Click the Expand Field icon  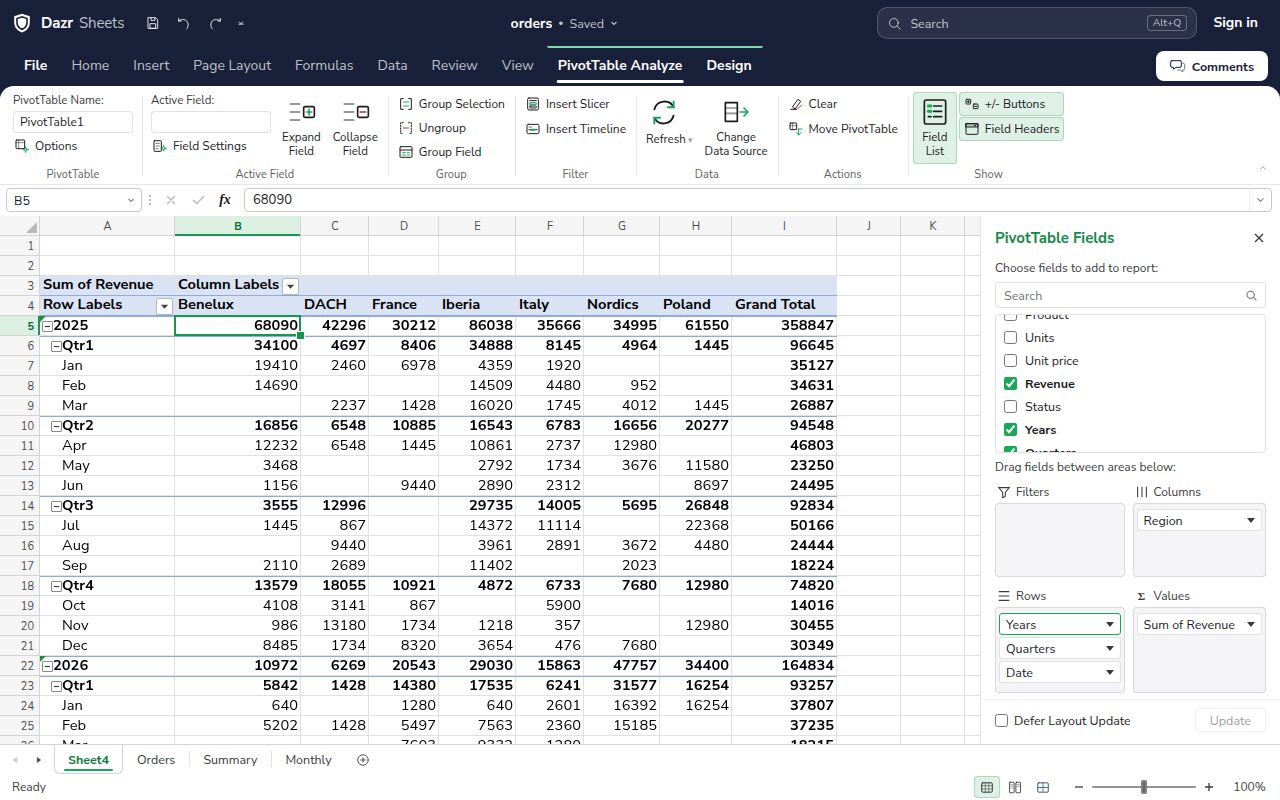click(x=301, y=112)
